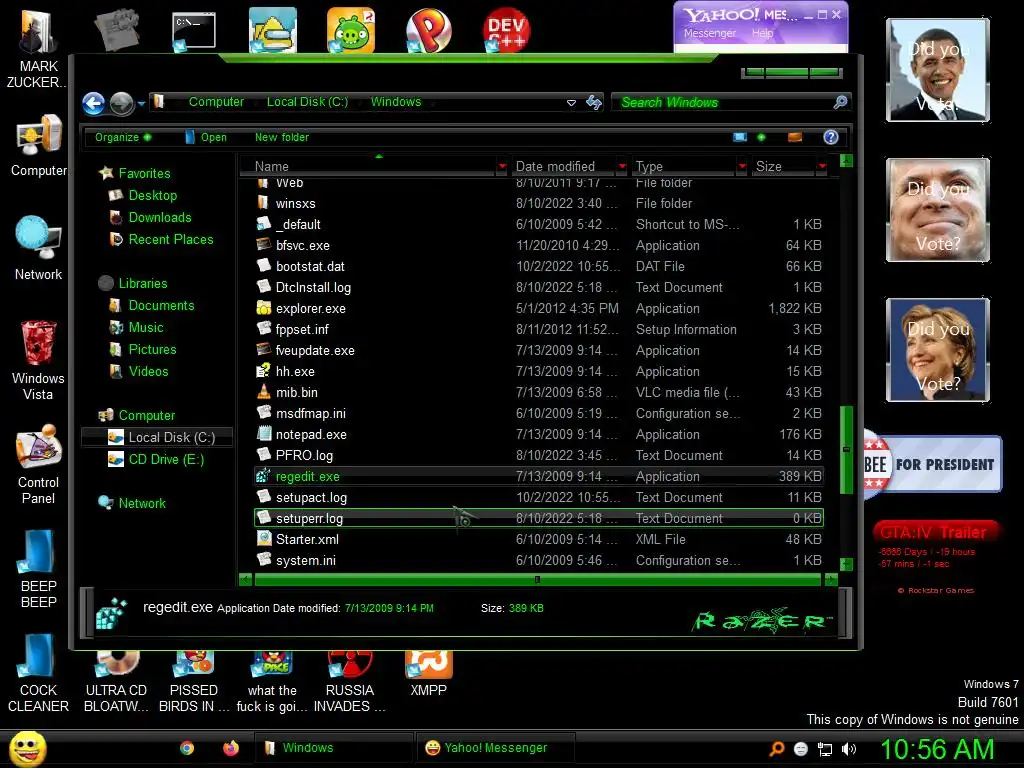Click the Forward arrow in Explorer

[121, 103]
